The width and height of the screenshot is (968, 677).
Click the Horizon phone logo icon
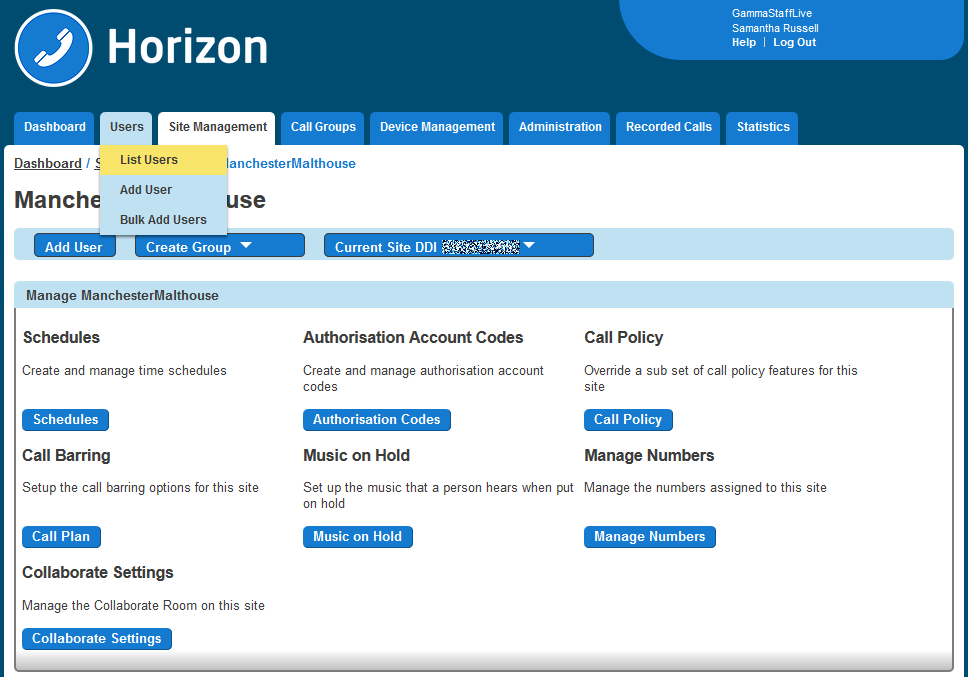pos(54,48)
